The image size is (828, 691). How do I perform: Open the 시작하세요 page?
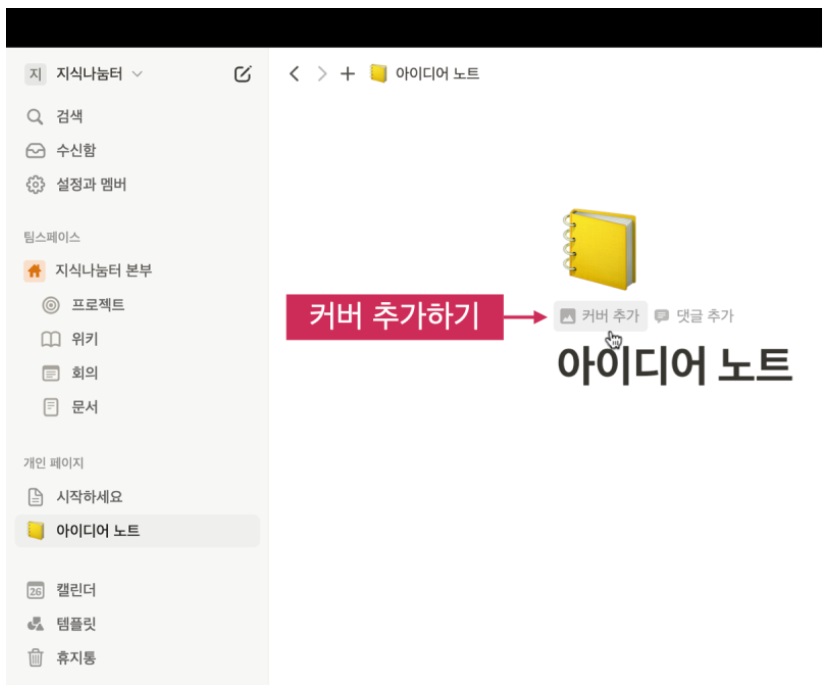[89, 497]
